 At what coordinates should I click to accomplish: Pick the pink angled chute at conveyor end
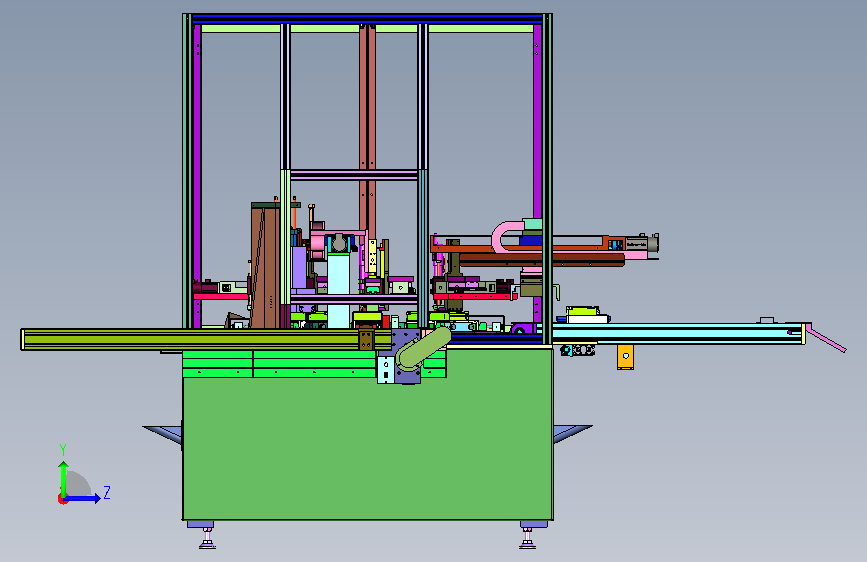[x=826, y=338]
